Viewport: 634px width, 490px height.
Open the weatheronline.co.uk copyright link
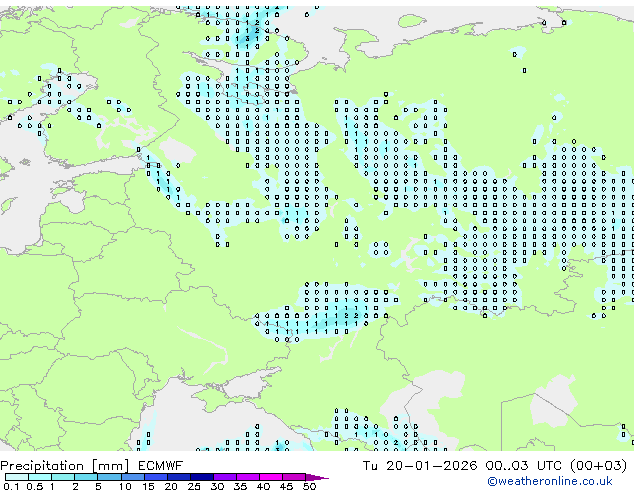coord(549,481)
